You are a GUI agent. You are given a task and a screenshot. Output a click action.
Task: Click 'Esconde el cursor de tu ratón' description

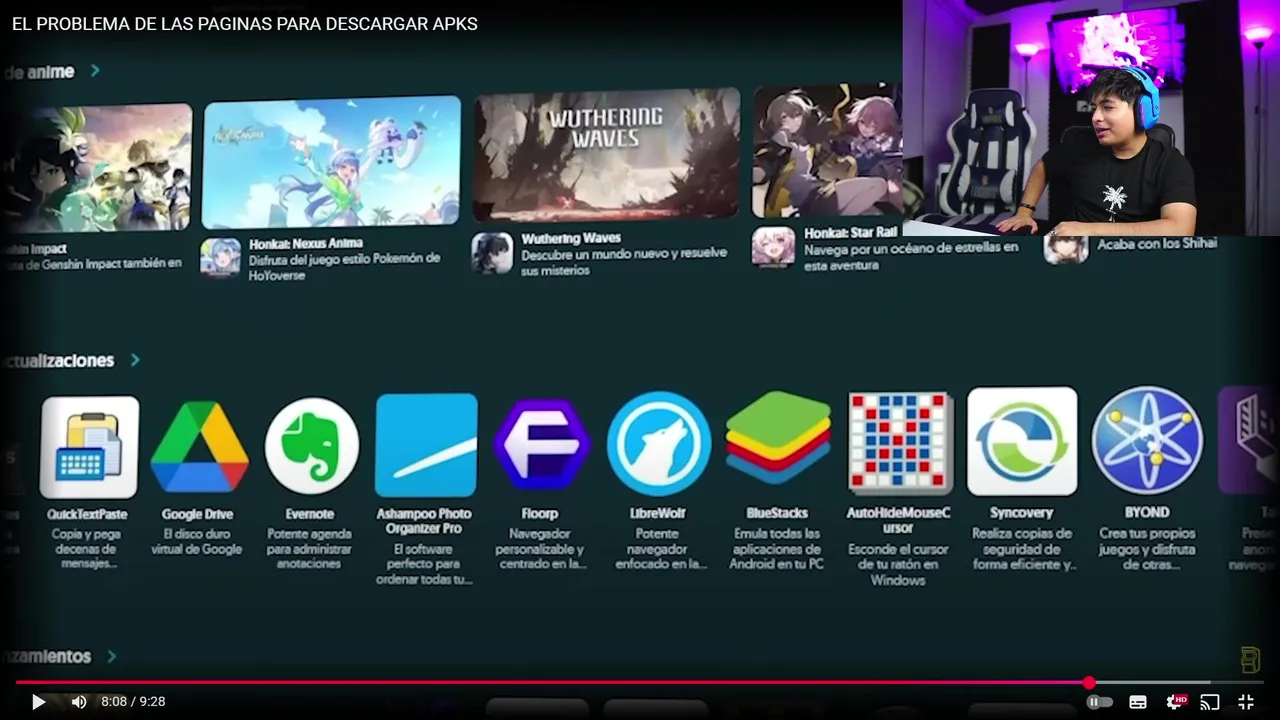(x=898, y=565)
